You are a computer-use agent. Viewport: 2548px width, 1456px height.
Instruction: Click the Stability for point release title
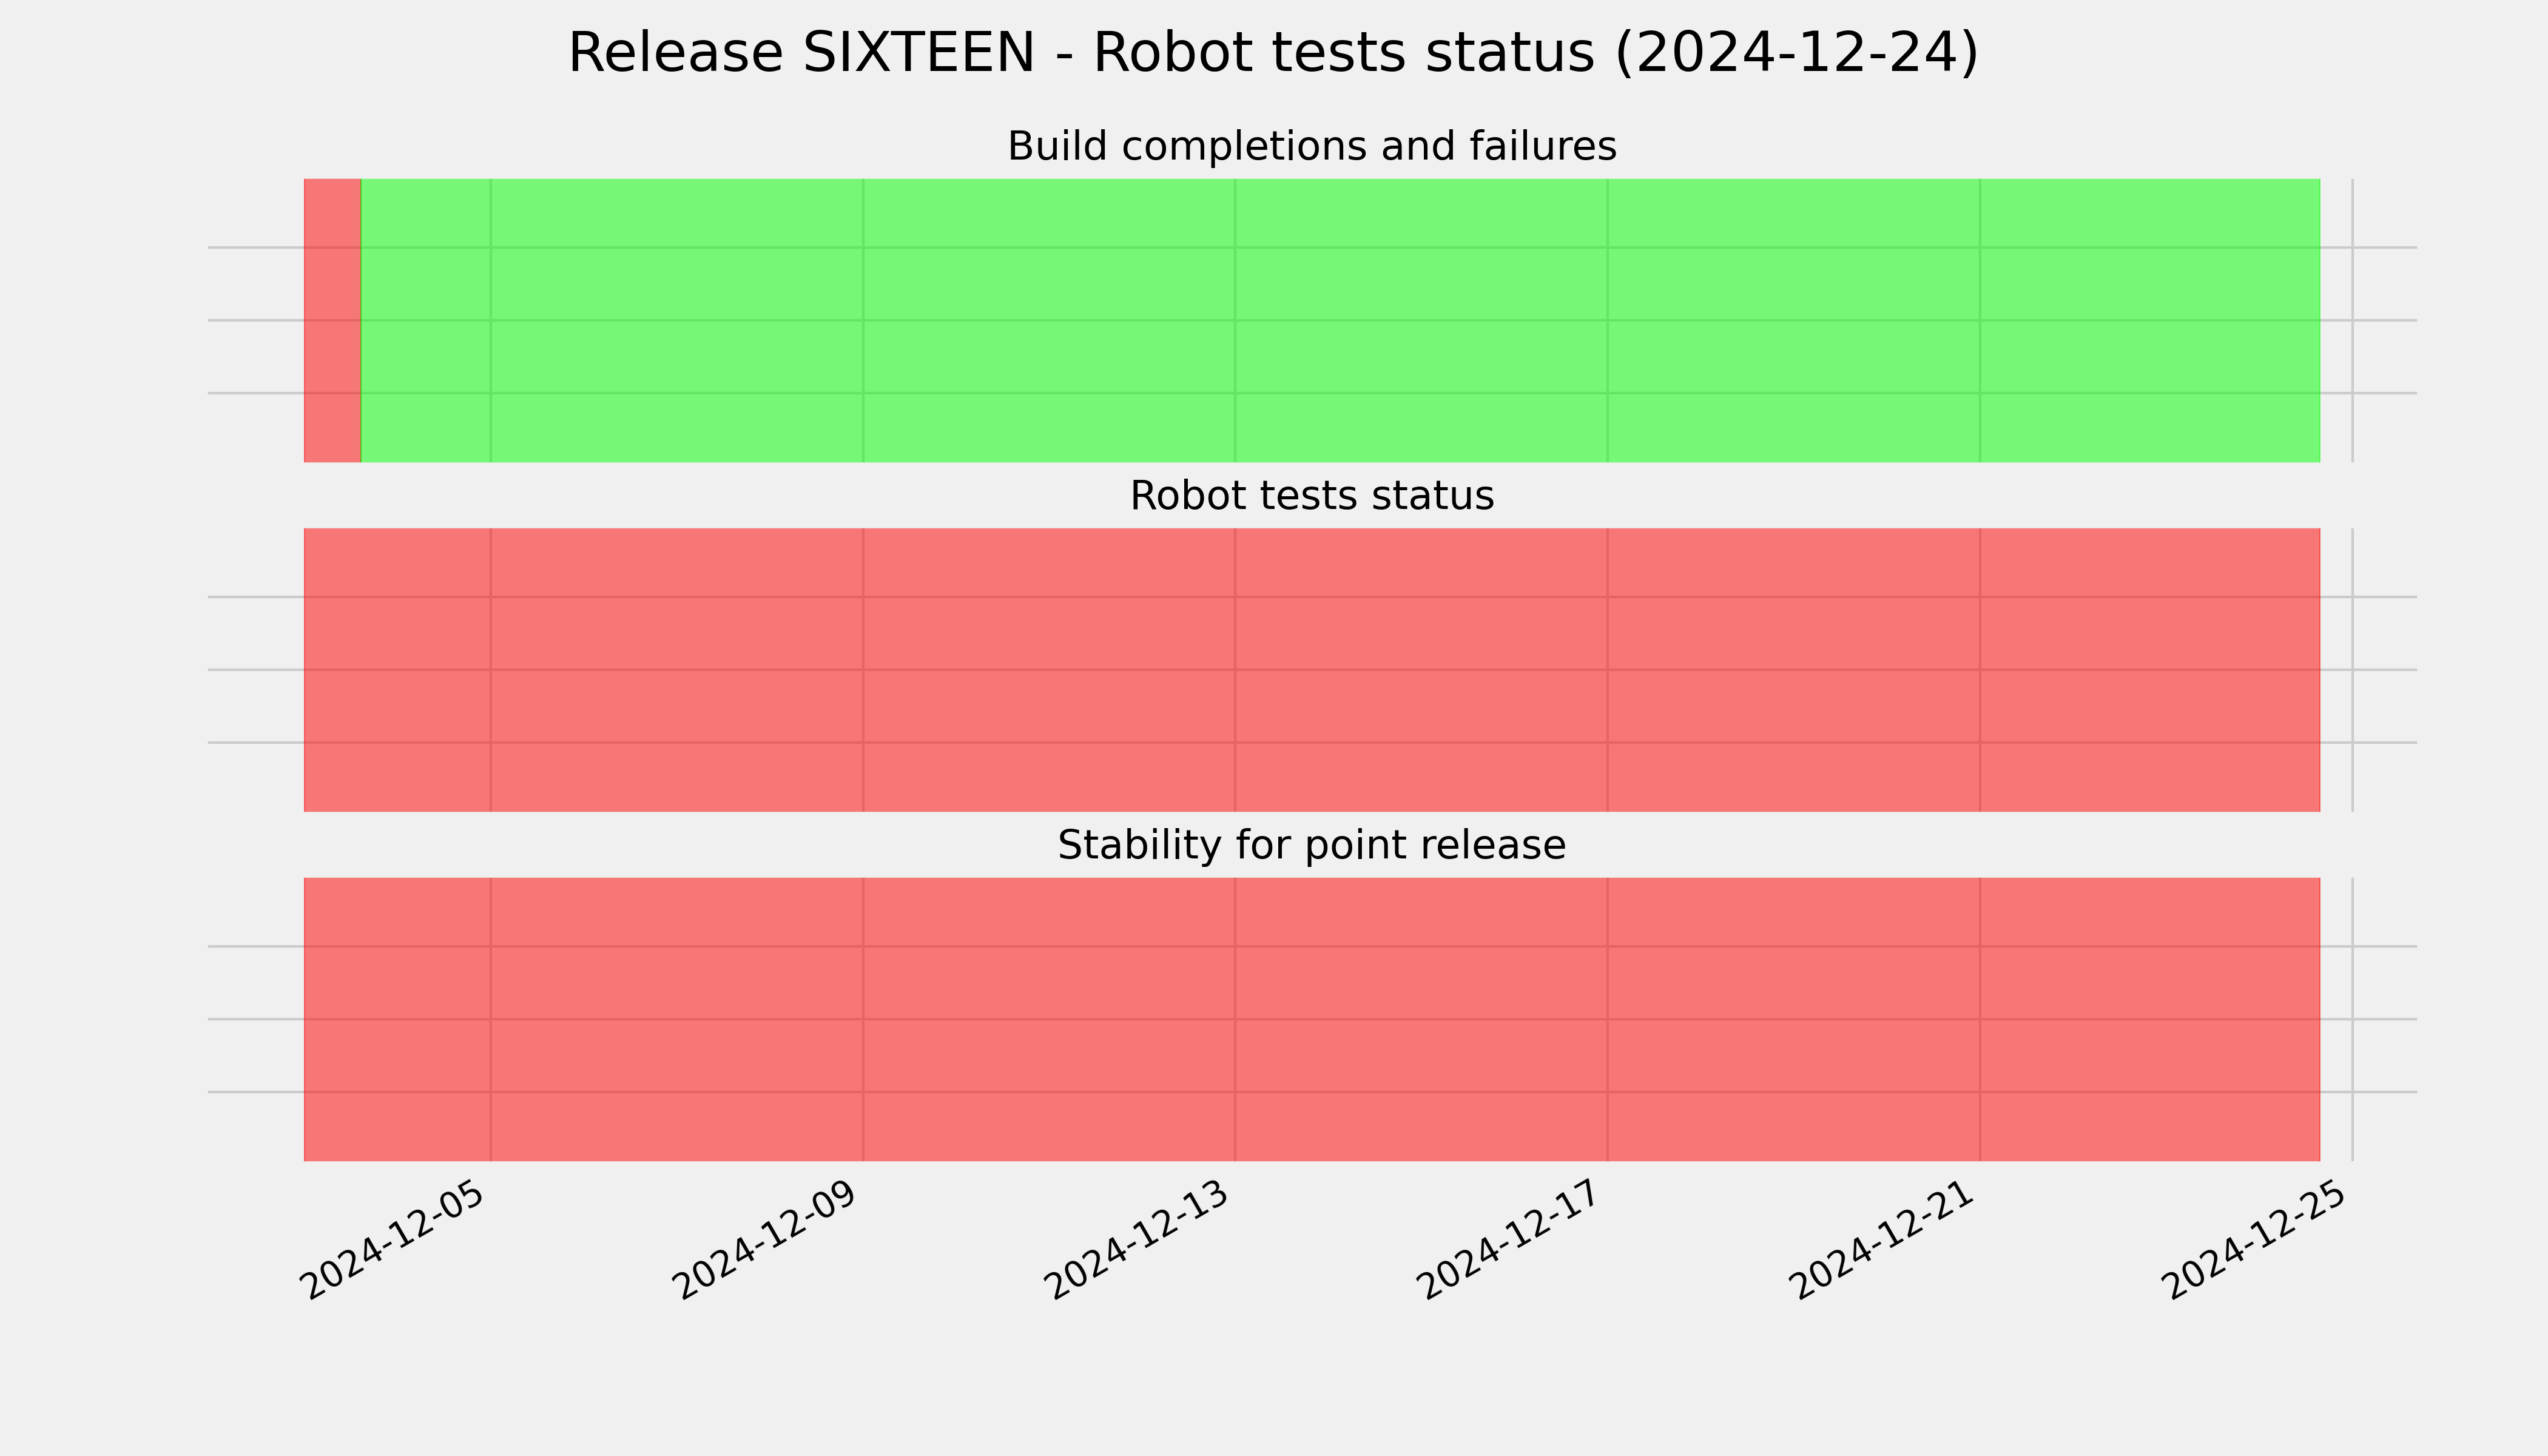[1311, 845]
